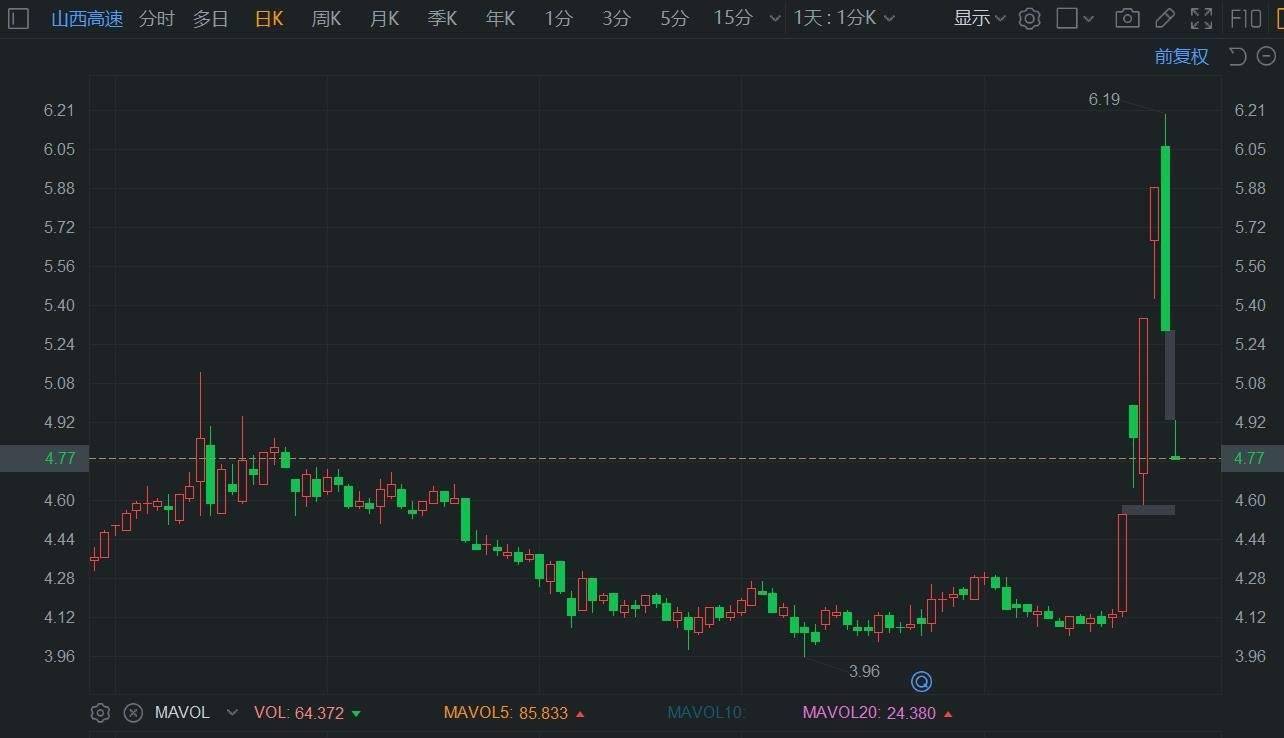Click the right axis 5.40 price label

[1250, 305]
